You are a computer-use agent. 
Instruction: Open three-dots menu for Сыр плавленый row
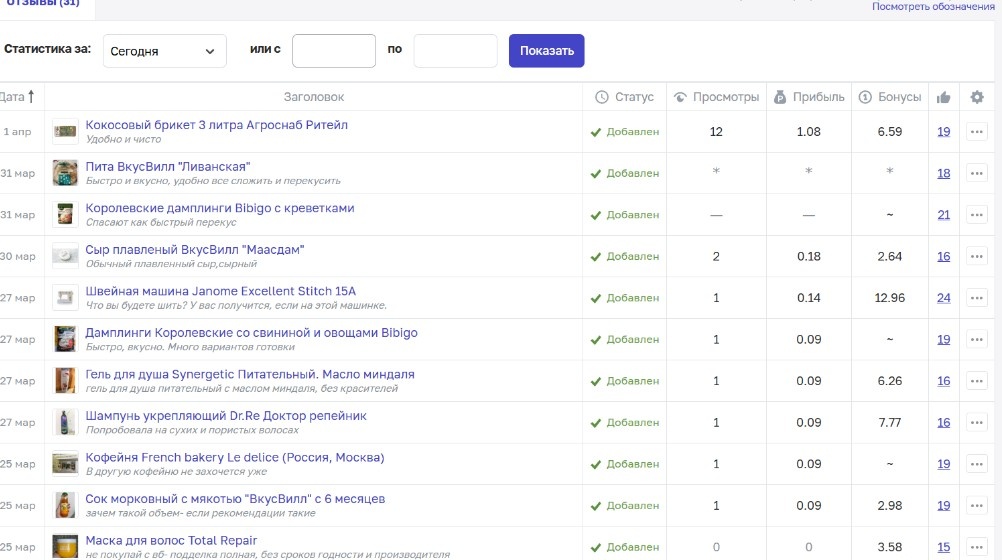[x=977, y=257]
